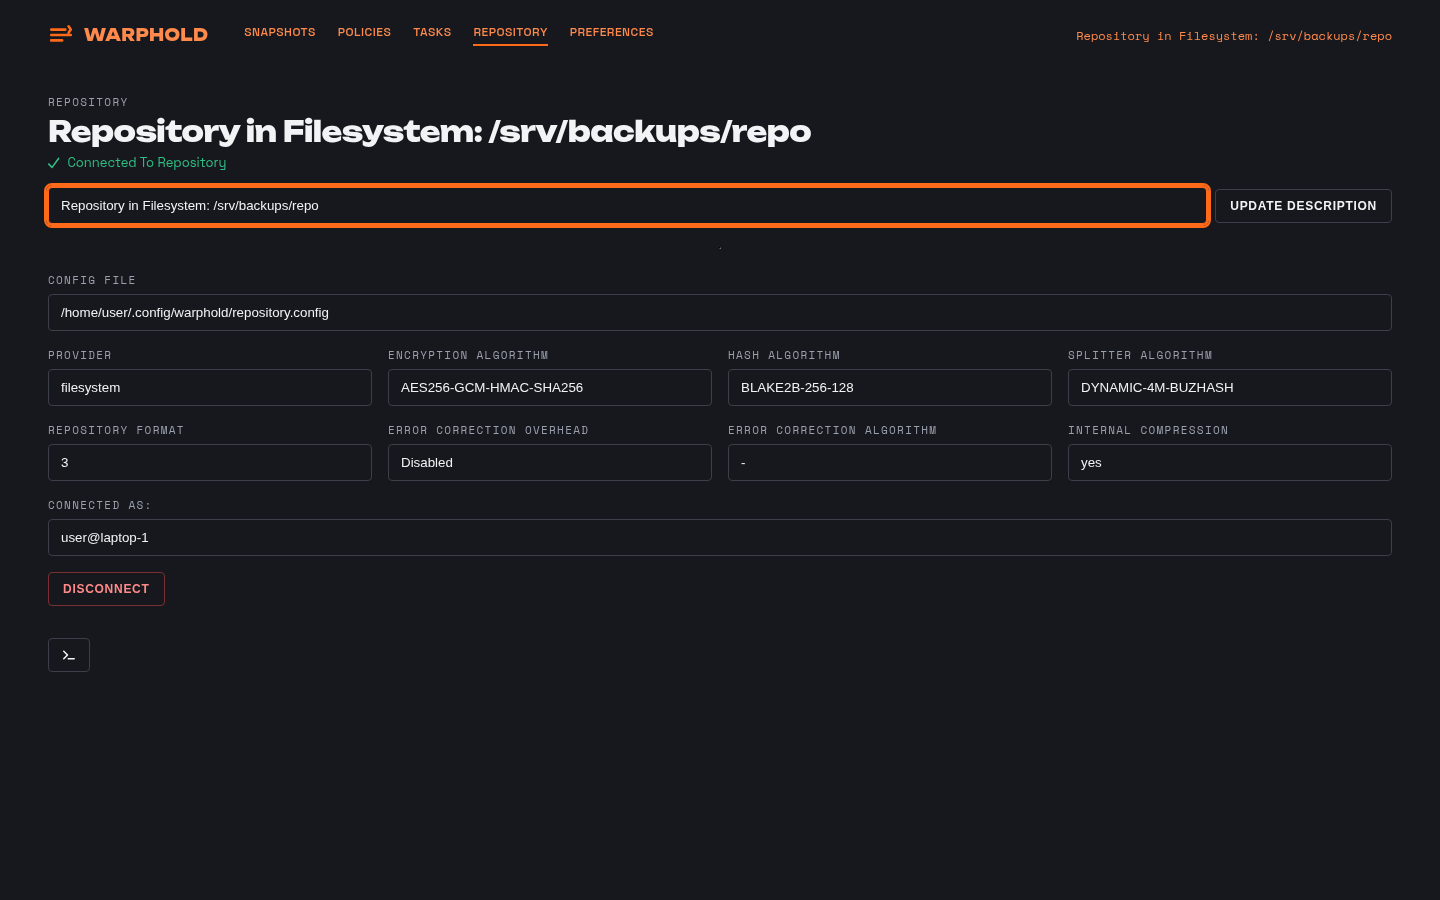Click the Encryption Algorithm field
The height and width of the screenshot is (900, 1440).
coord(550,388)
